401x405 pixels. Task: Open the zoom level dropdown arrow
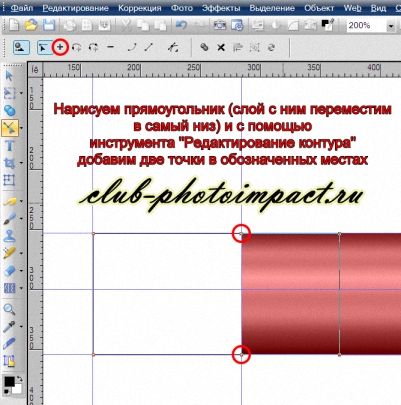(391, 26)
